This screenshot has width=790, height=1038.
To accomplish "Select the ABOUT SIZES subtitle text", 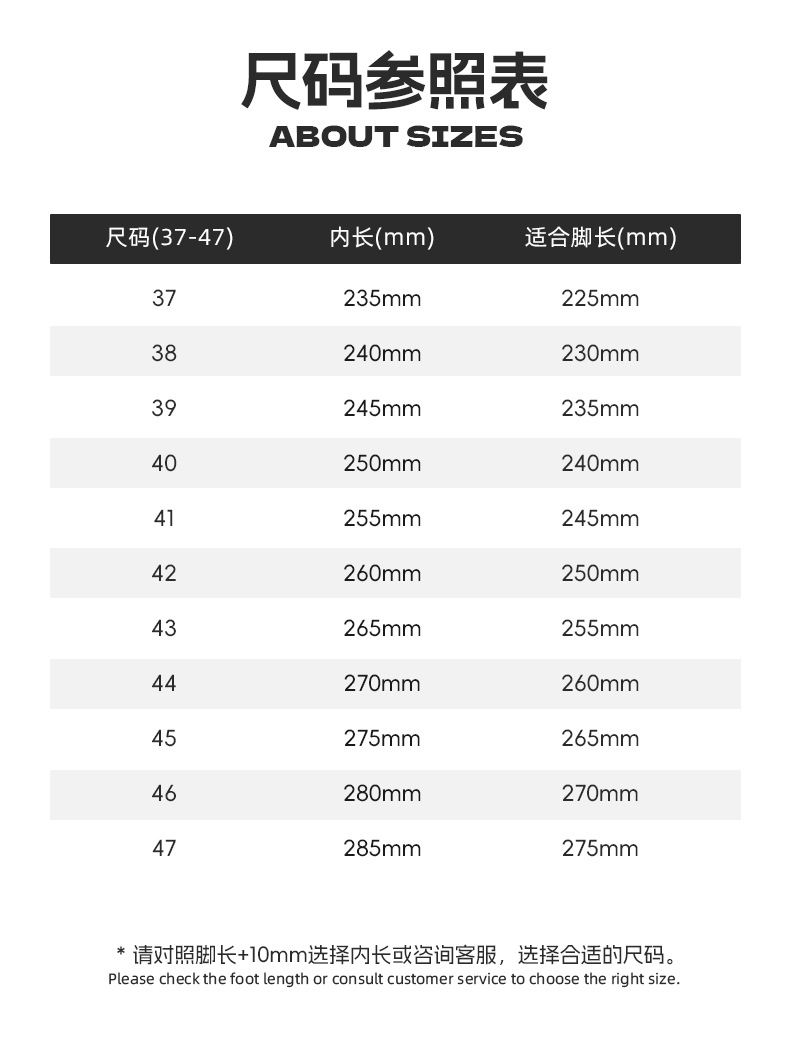I will [x=396, y=137].
